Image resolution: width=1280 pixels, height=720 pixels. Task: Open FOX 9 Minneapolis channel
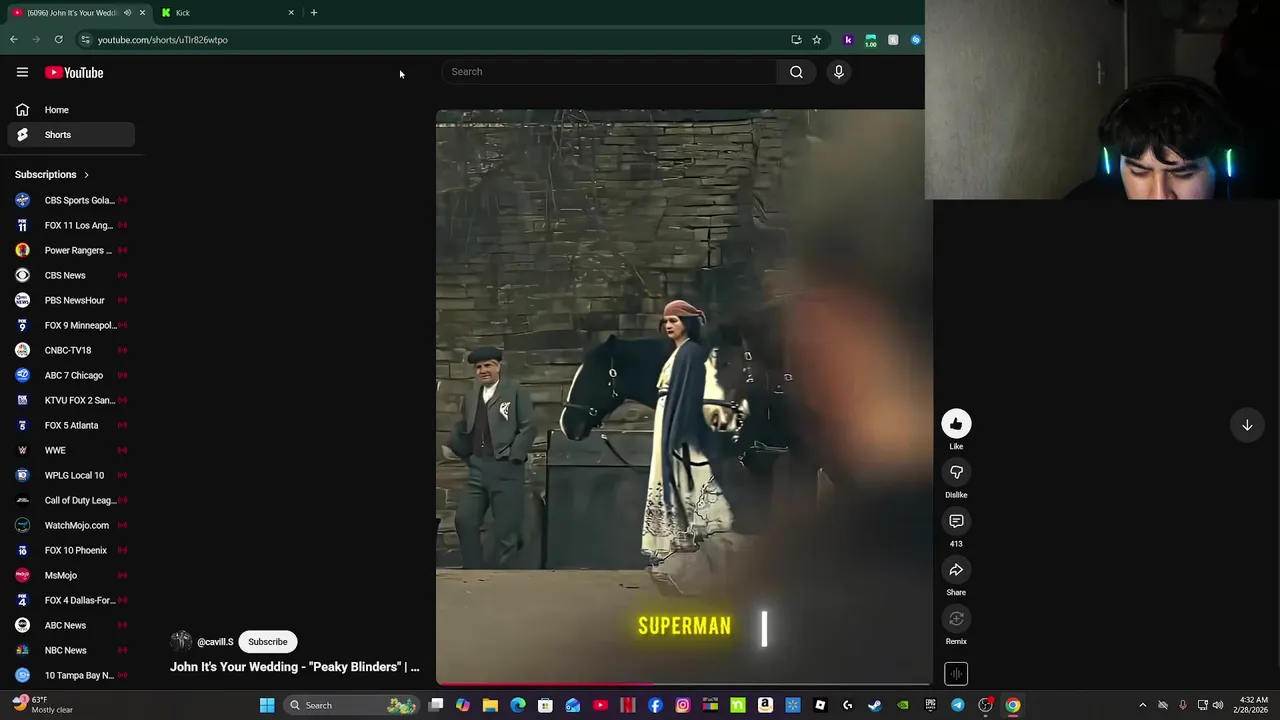71,325
